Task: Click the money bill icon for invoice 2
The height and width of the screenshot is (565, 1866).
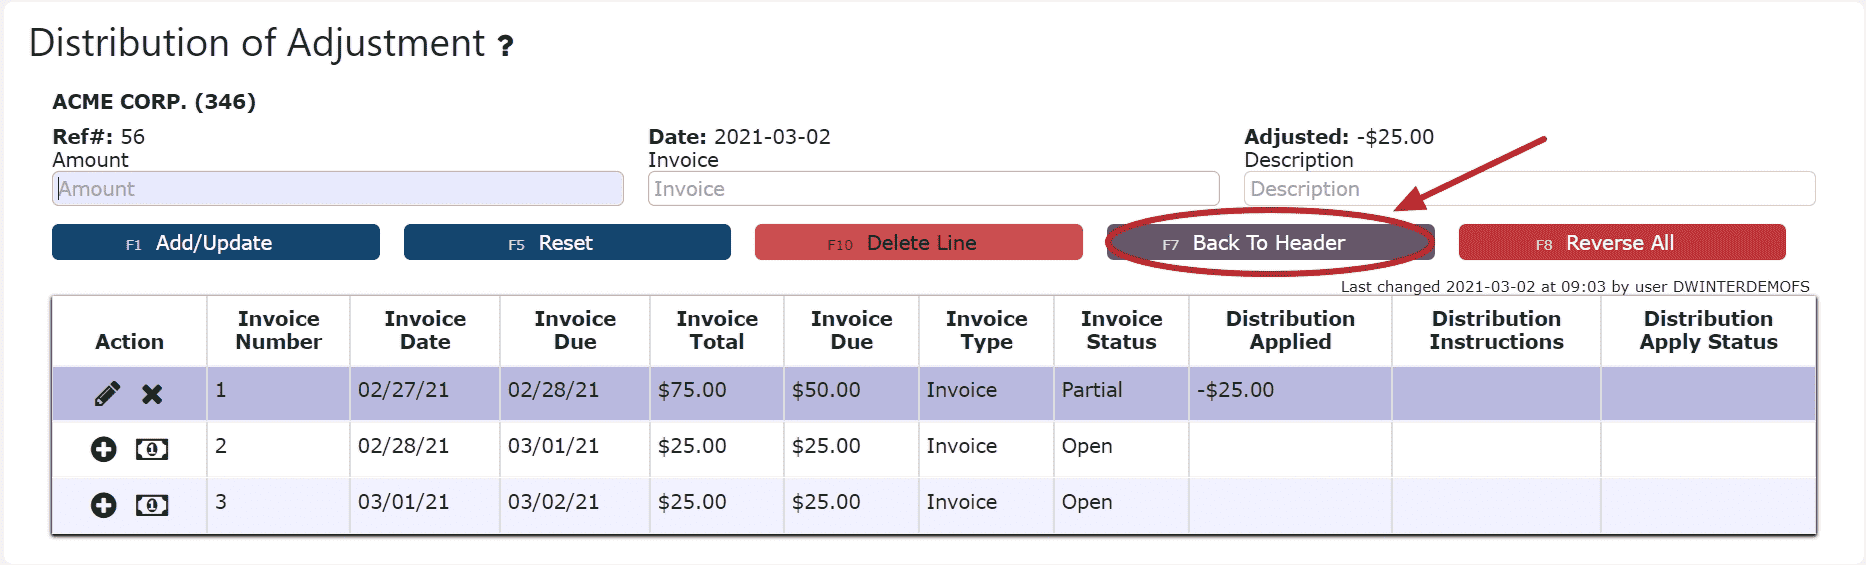Action: click(x=152, y=449)
